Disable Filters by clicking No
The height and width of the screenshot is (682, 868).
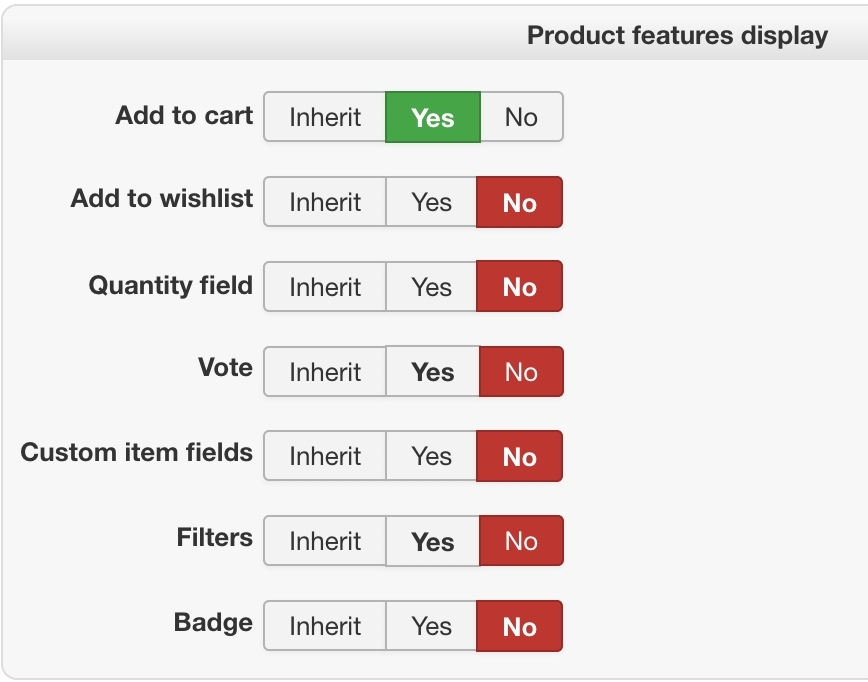(521, 541)
